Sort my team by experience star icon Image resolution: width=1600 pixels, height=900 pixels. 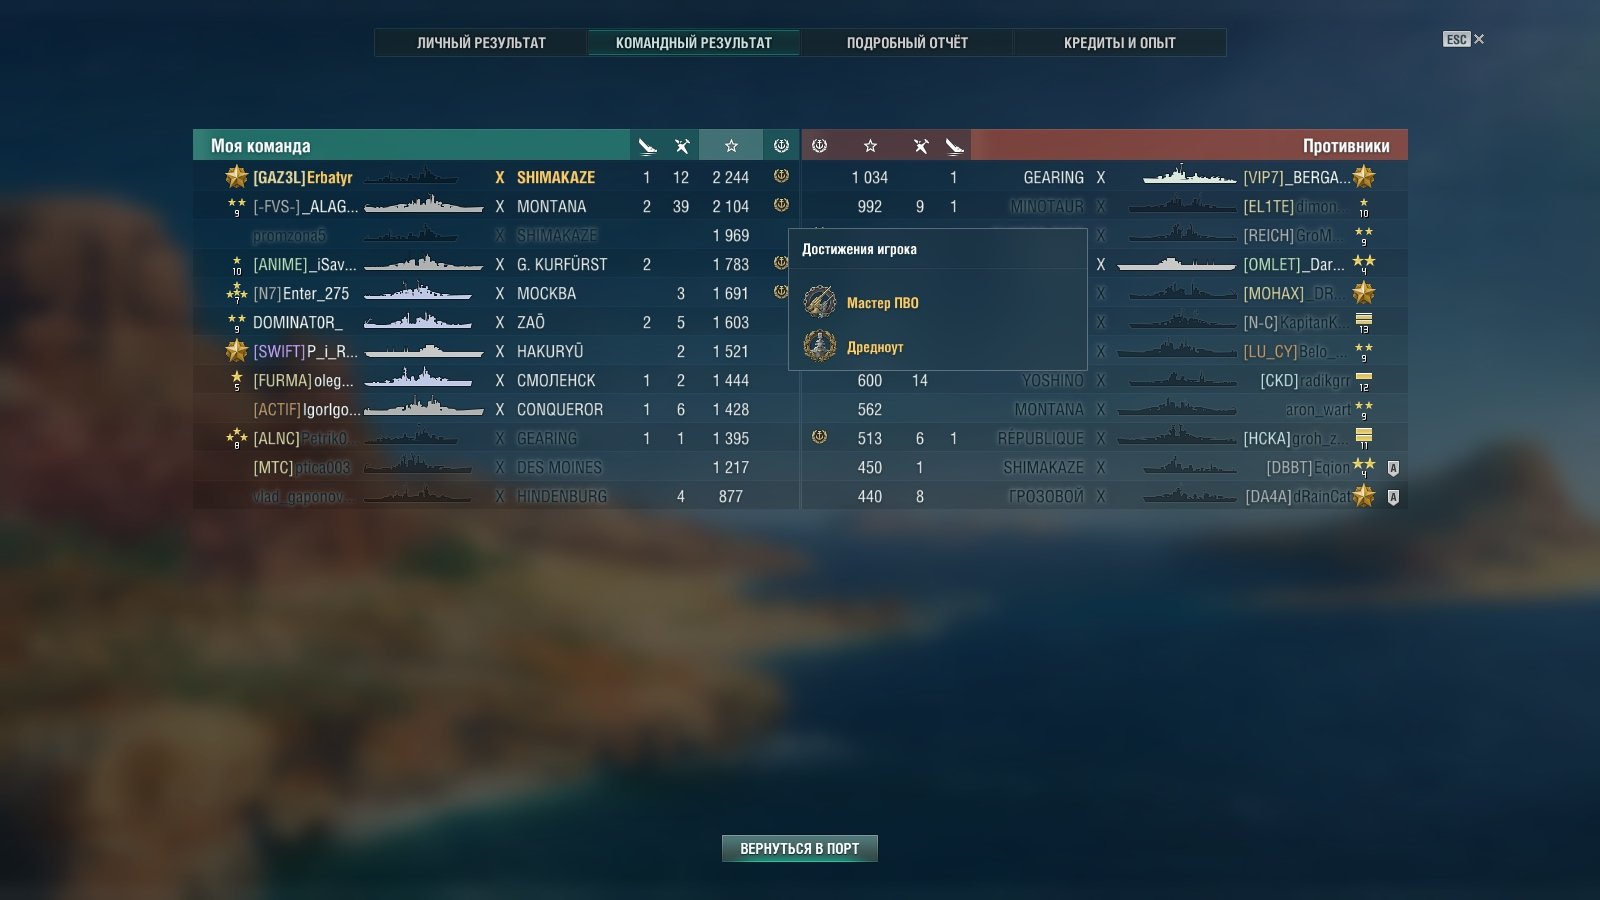(731, 145)
